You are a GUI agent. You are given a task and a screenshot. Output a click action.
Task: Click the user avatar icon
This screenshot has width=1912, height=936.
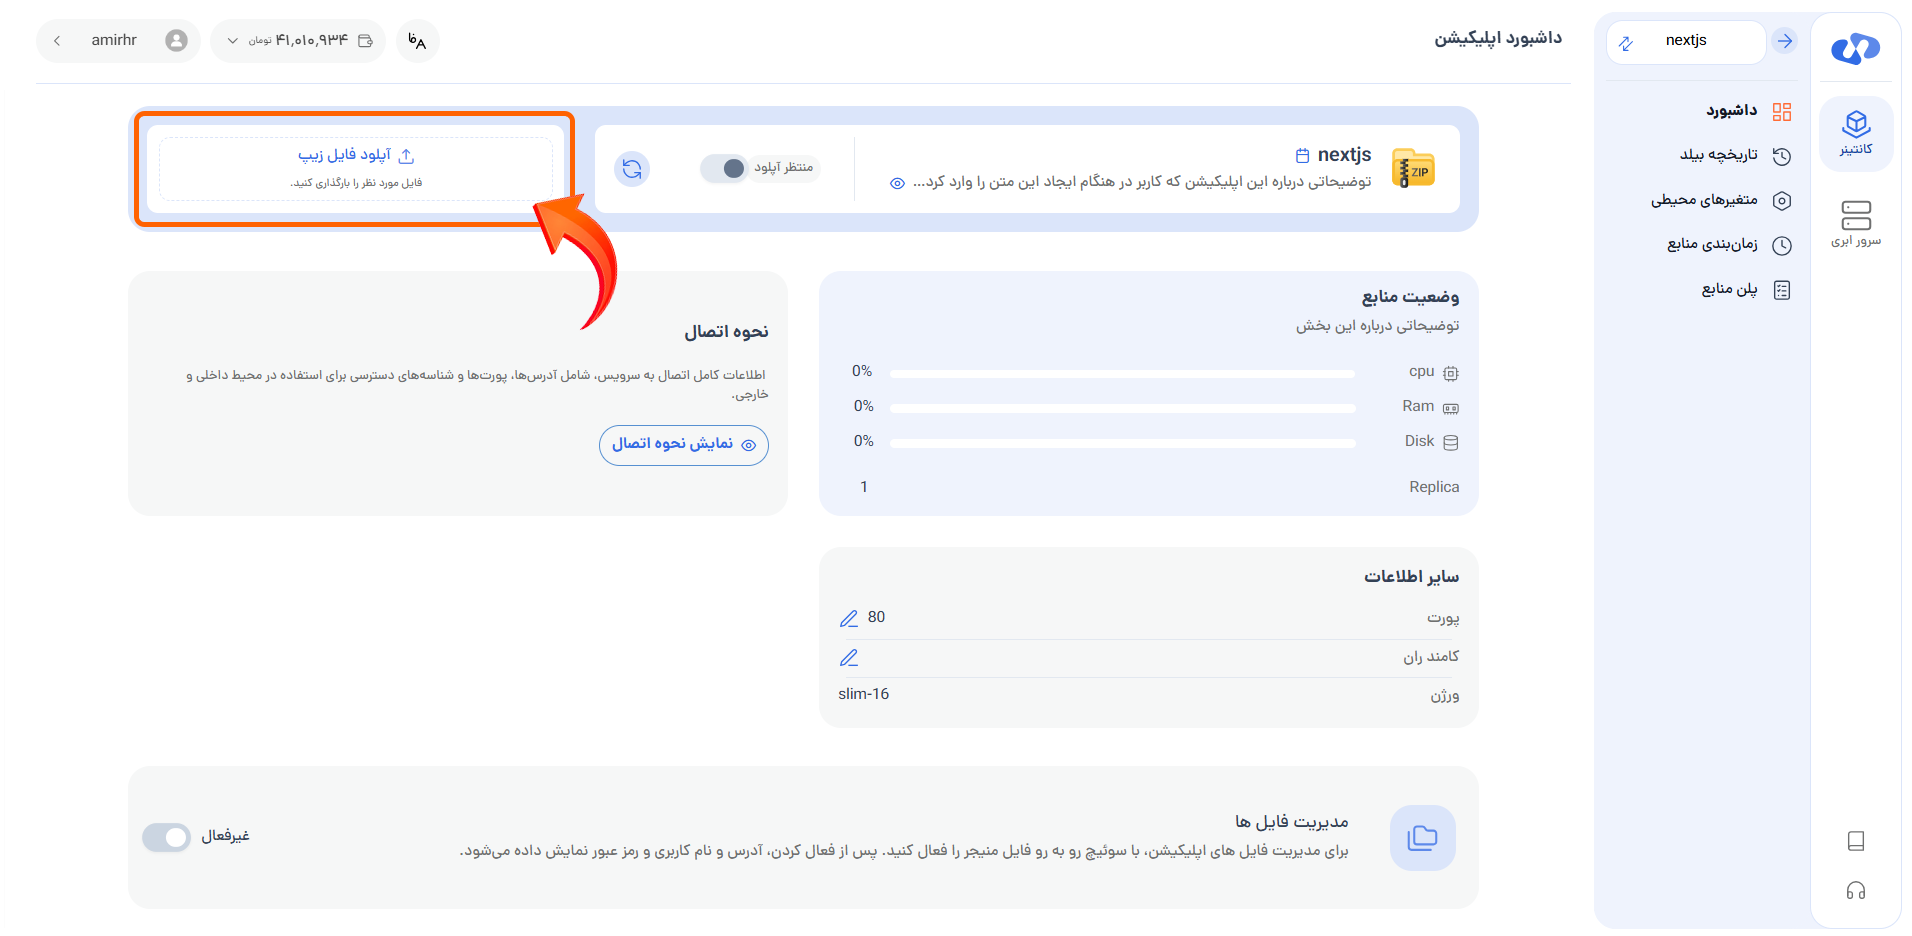177,40
